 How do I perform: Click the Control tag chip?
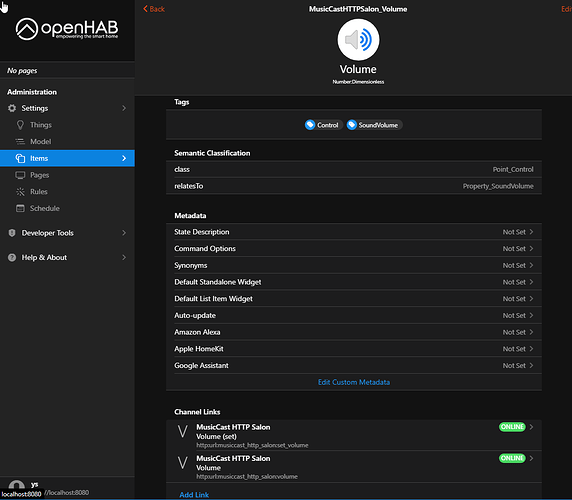pos(323,125)
